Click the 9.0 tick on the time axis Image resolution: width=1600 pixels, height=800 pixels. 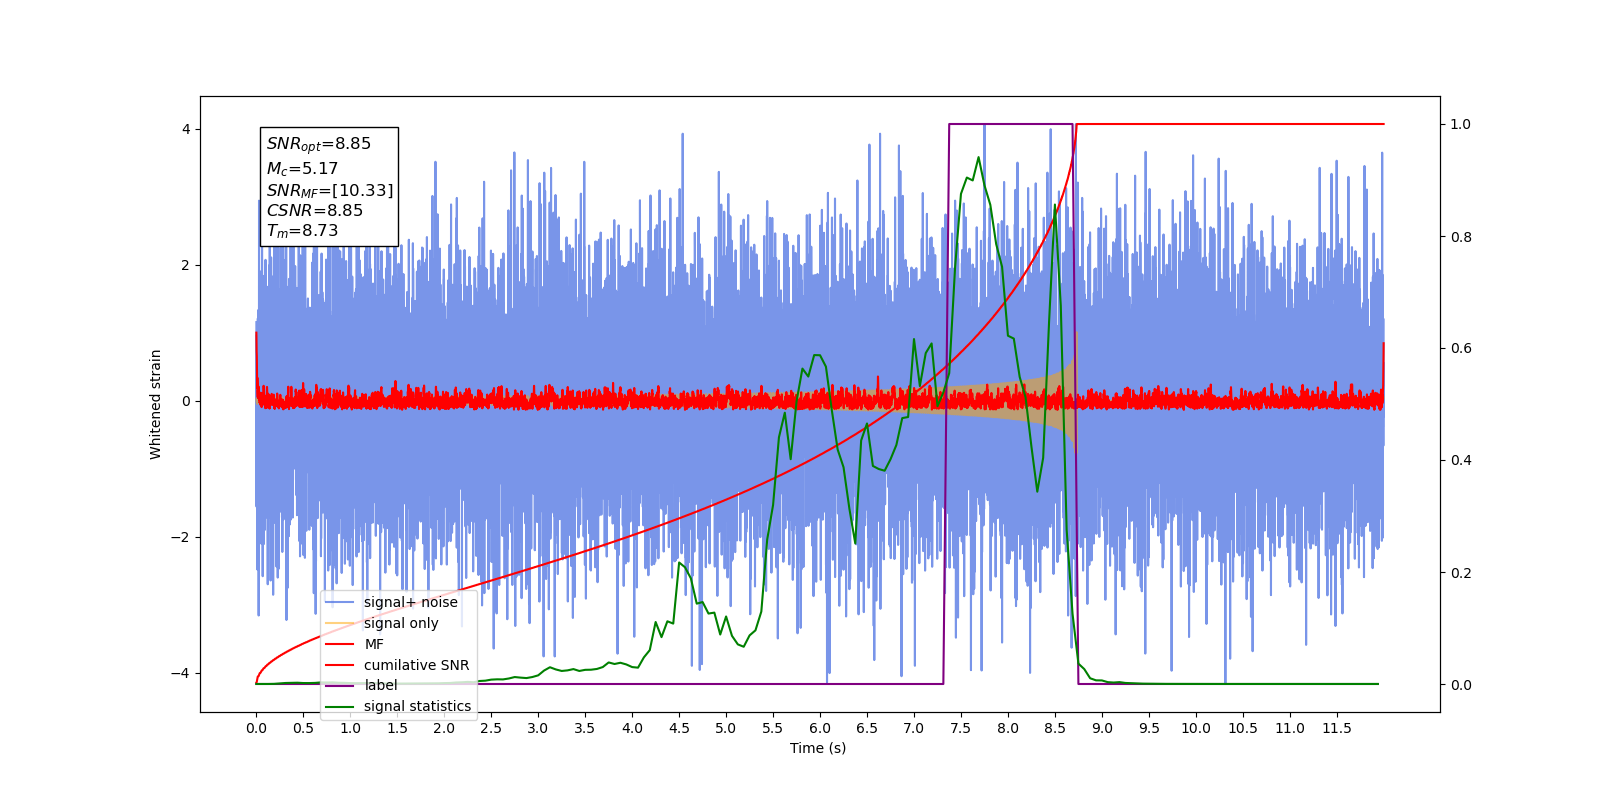point(1102,728)
